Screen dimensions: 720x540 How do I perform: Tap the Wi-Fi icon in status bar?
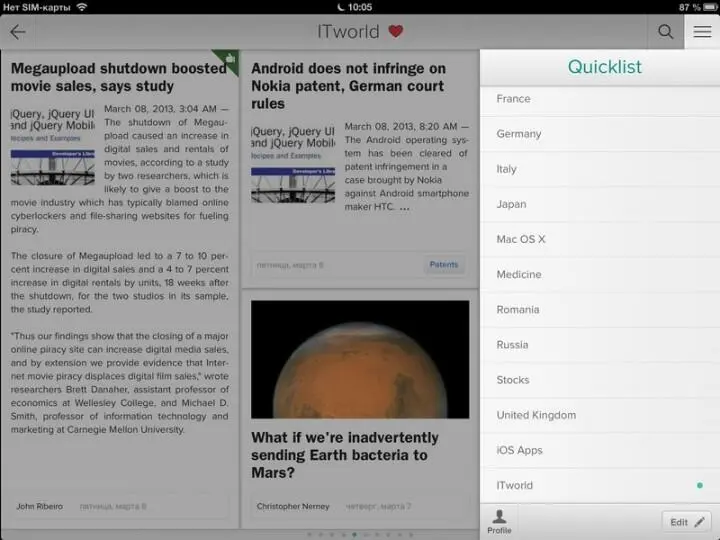point(82,7)
